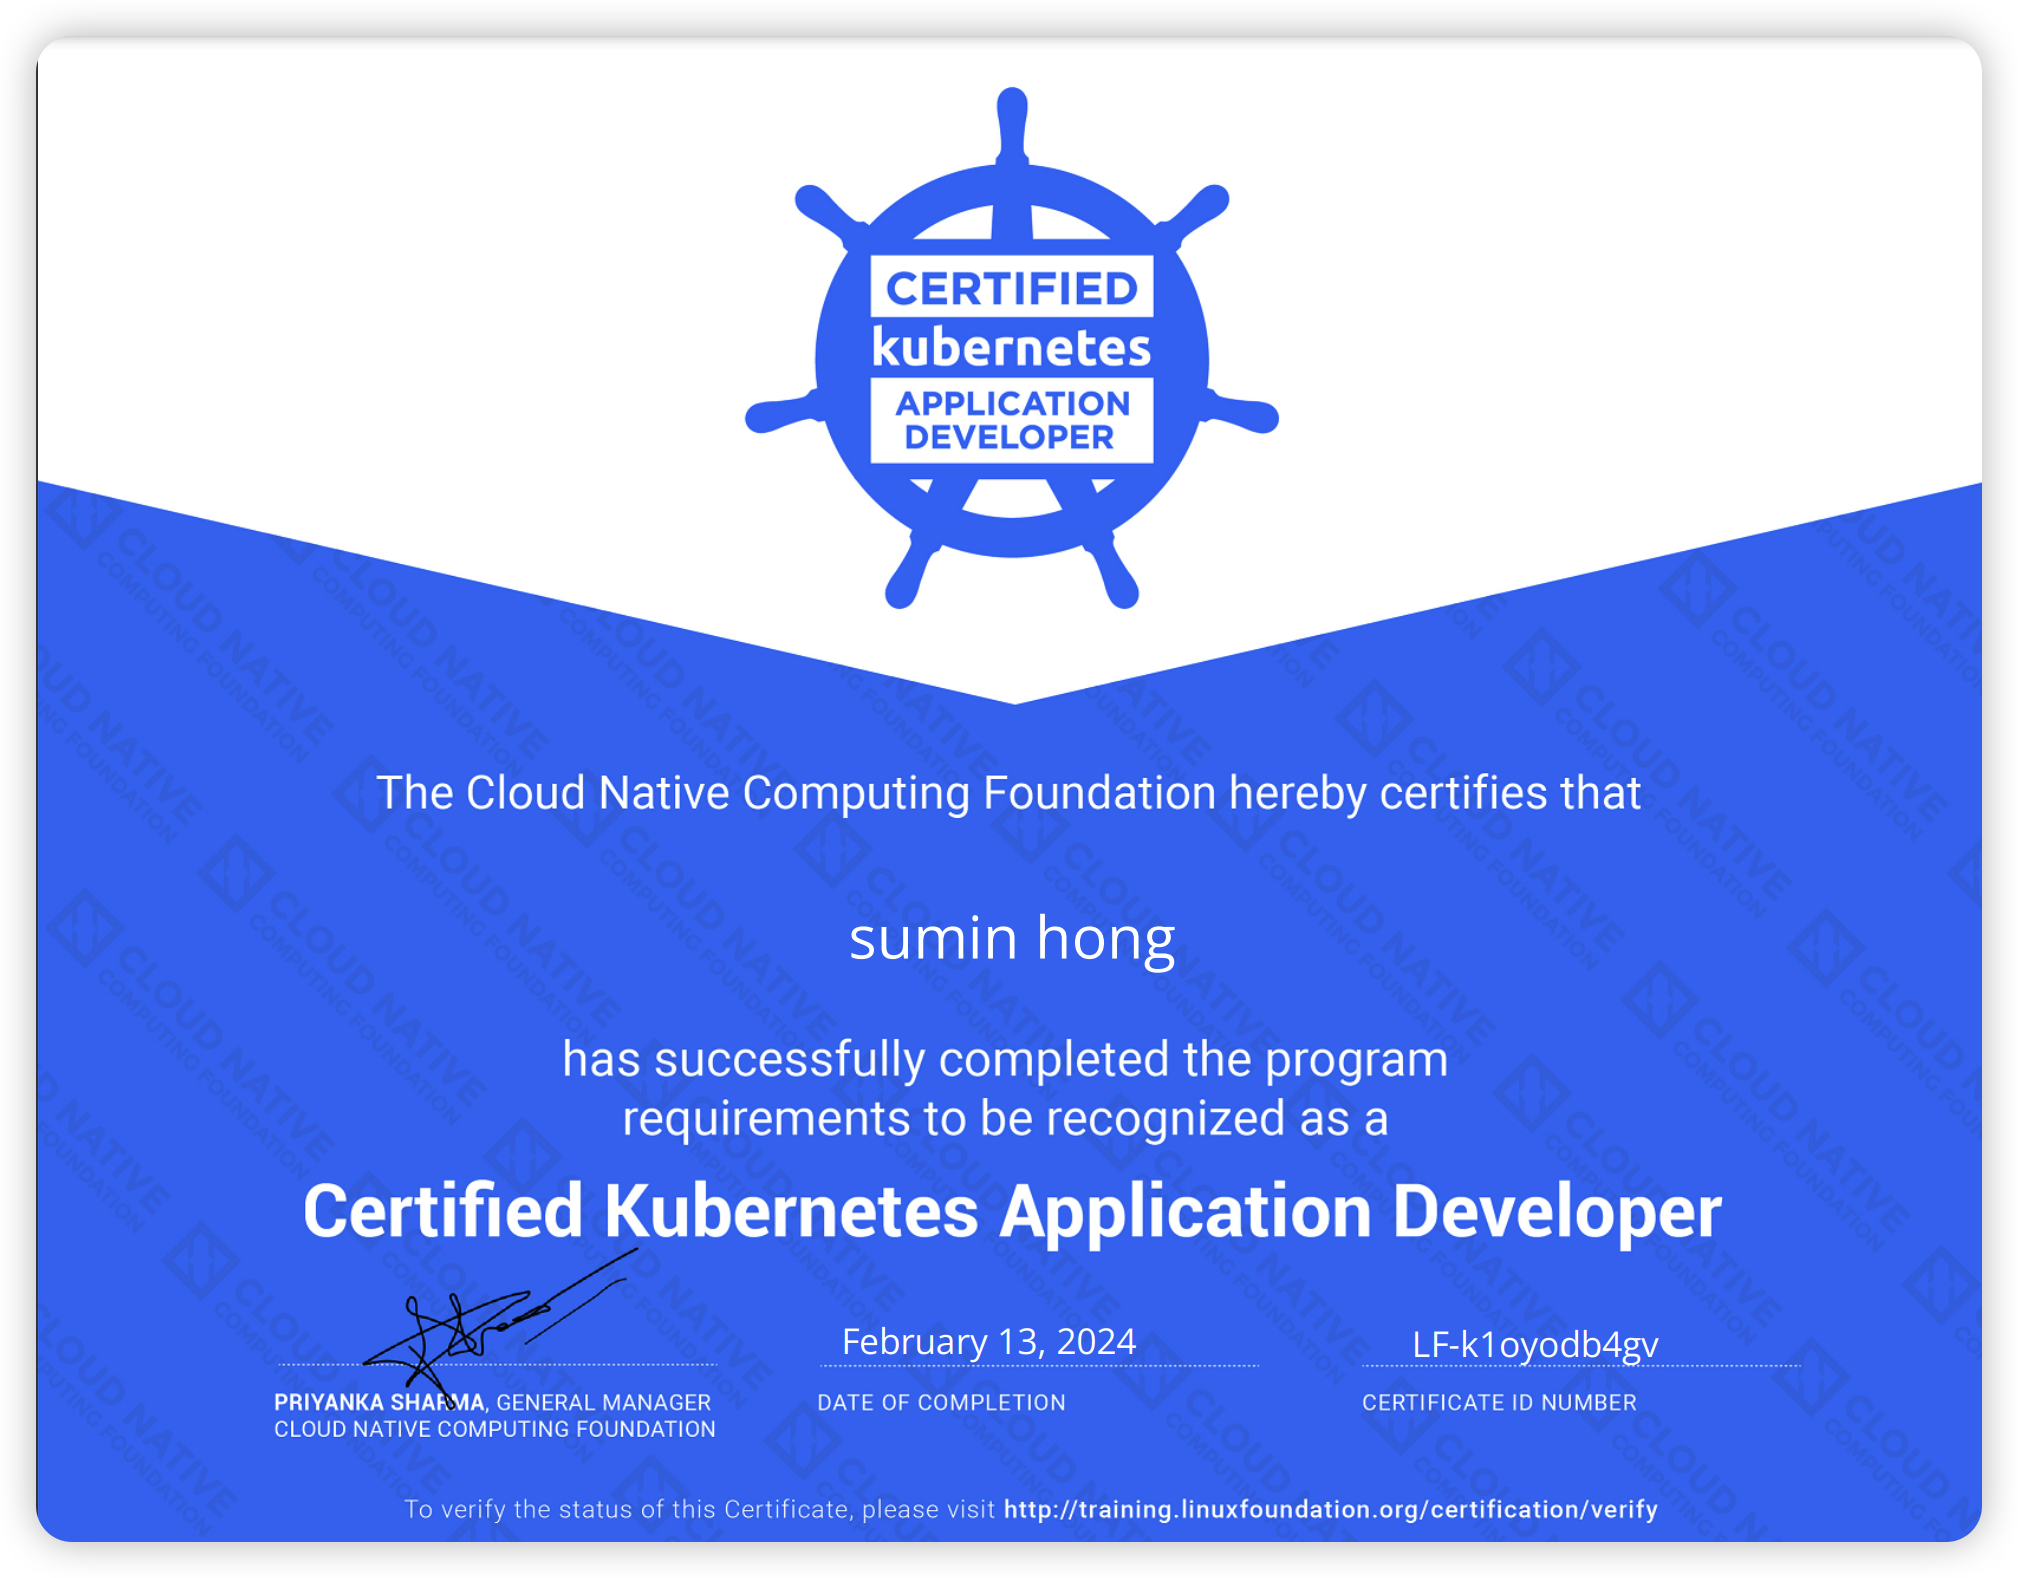Click has successfully completed the program line

(x=1004, y=1059)
